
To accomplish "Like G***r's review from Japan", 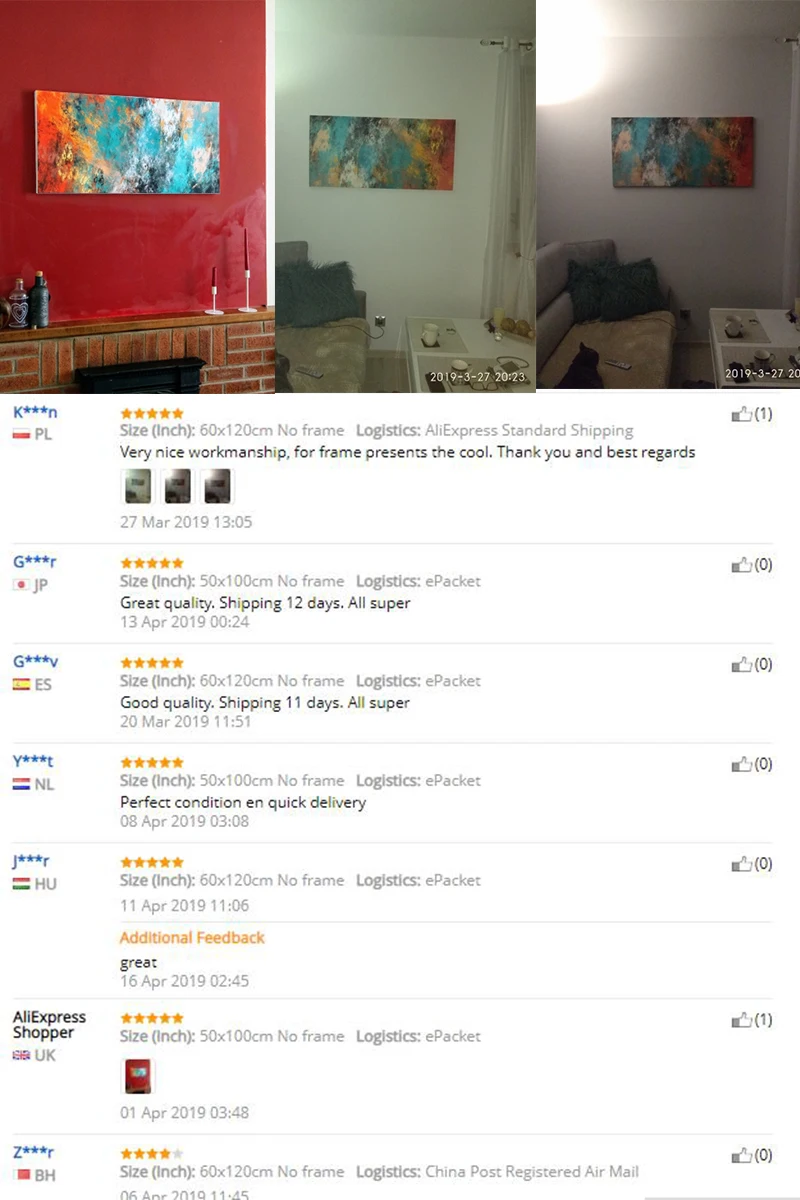I will (741, 565).
